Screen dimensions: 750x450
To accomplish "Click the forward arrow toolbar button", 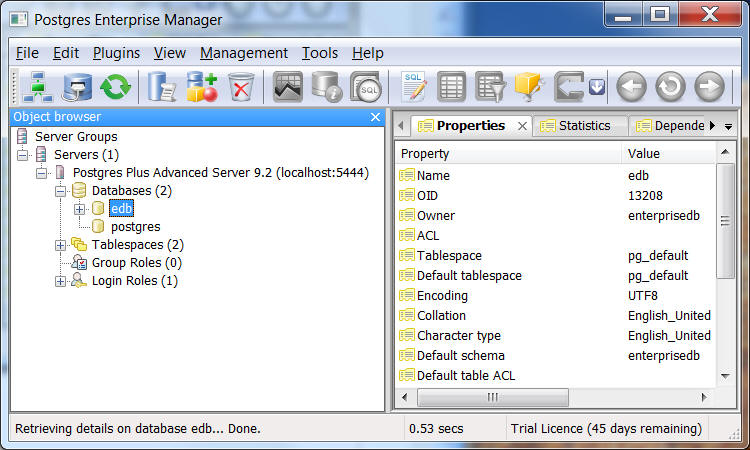I will [x=709, y=87].
